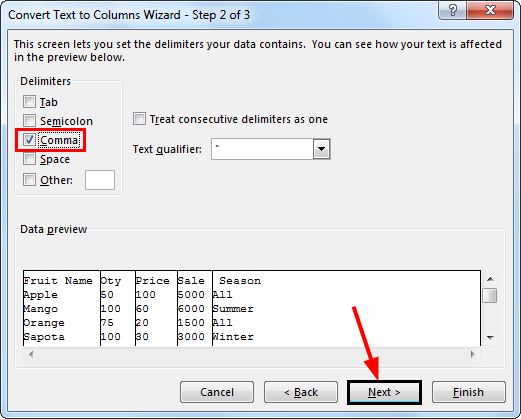Click the vertical scrollbar thumb in preview
This screenshot has width=521, height=419.
pyautogui.click(x=490, y=296)
